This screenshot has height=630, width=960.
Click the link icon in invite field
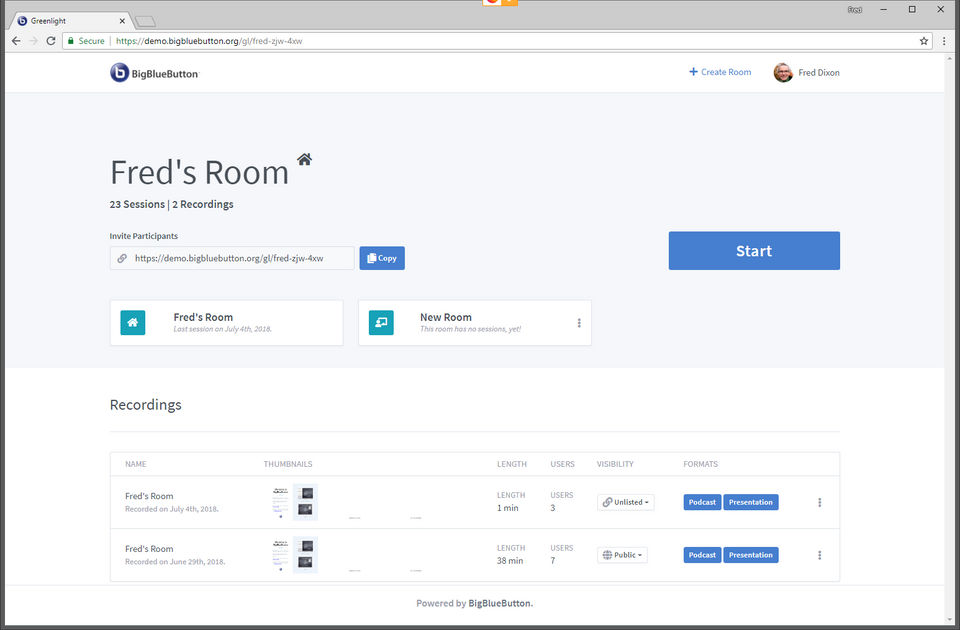click(x=122, y=258)
